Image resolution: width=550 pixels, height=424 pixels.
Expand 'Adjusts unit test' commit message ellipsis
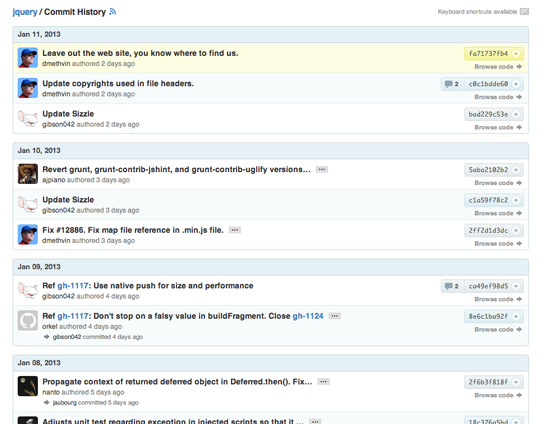(x=315, y=421)
